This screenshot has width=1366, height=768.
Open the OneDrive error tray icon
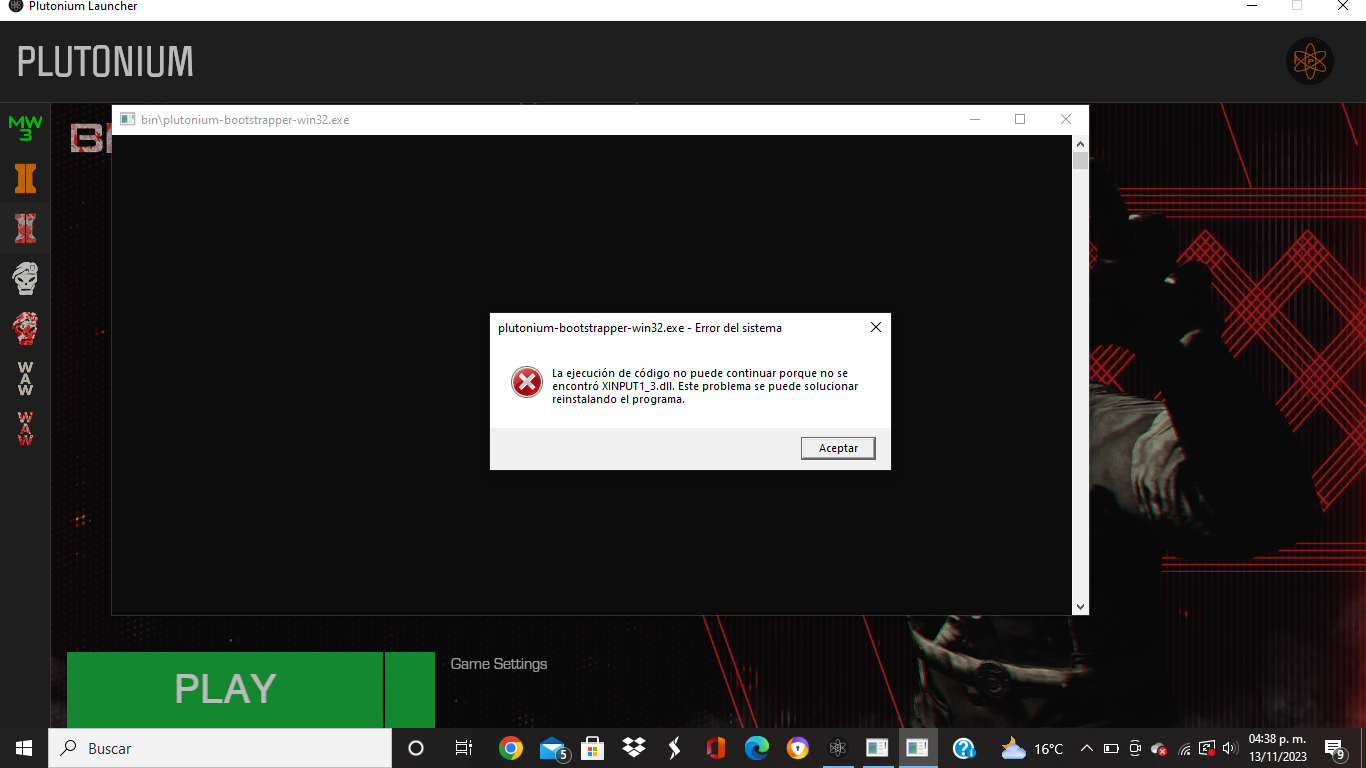click(x=1160, y=748)
